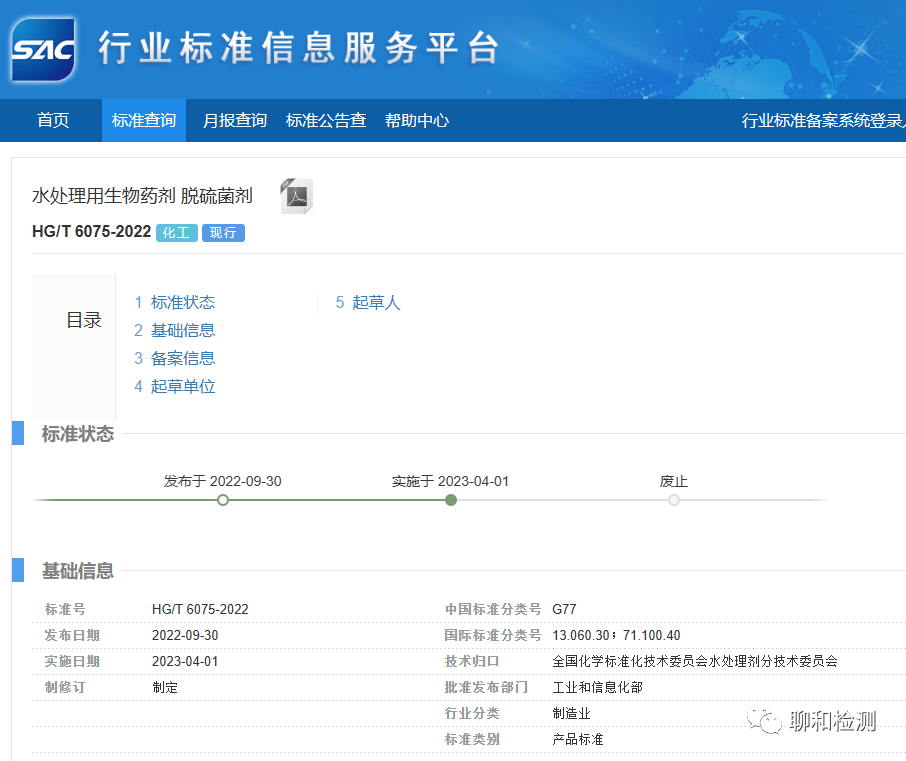Click the 废止 timeline node
Screen dimensions: 906x761
(674, 499)
